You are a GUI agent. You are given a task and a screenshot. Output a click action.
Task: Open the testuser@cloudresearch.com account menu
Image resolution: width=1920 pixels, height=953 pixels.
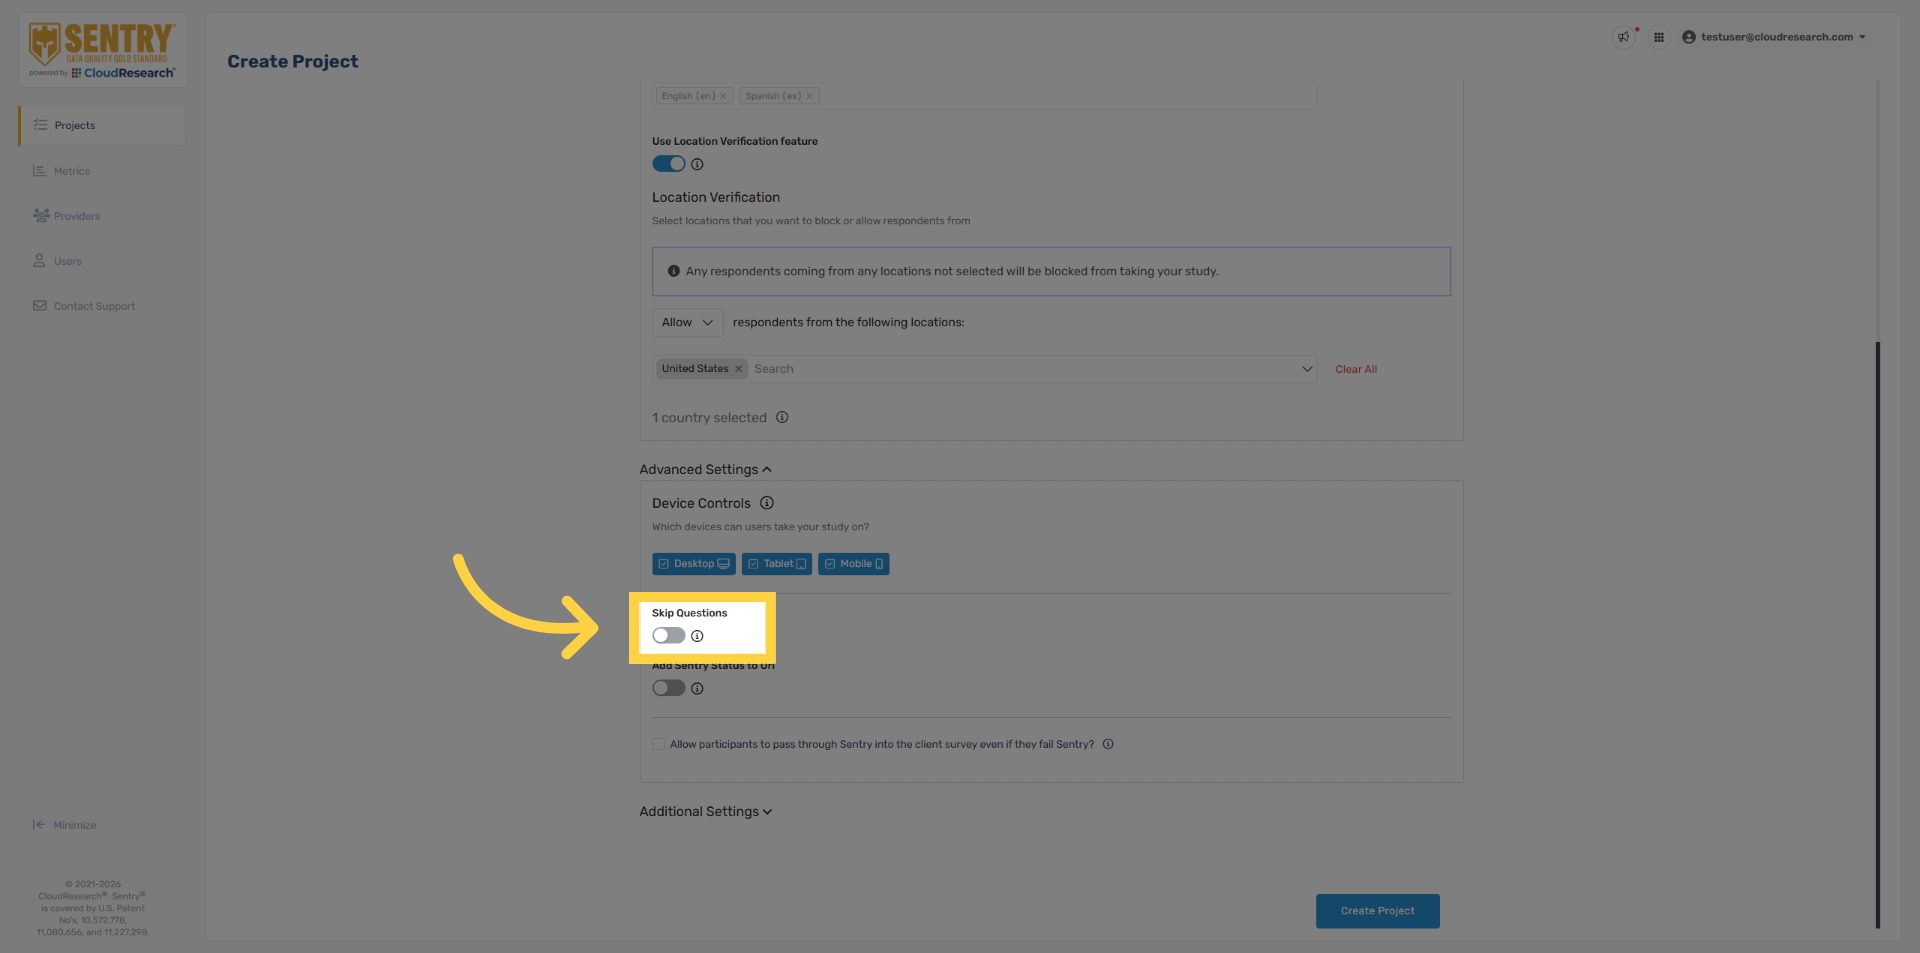click(x=1777, y=37)
